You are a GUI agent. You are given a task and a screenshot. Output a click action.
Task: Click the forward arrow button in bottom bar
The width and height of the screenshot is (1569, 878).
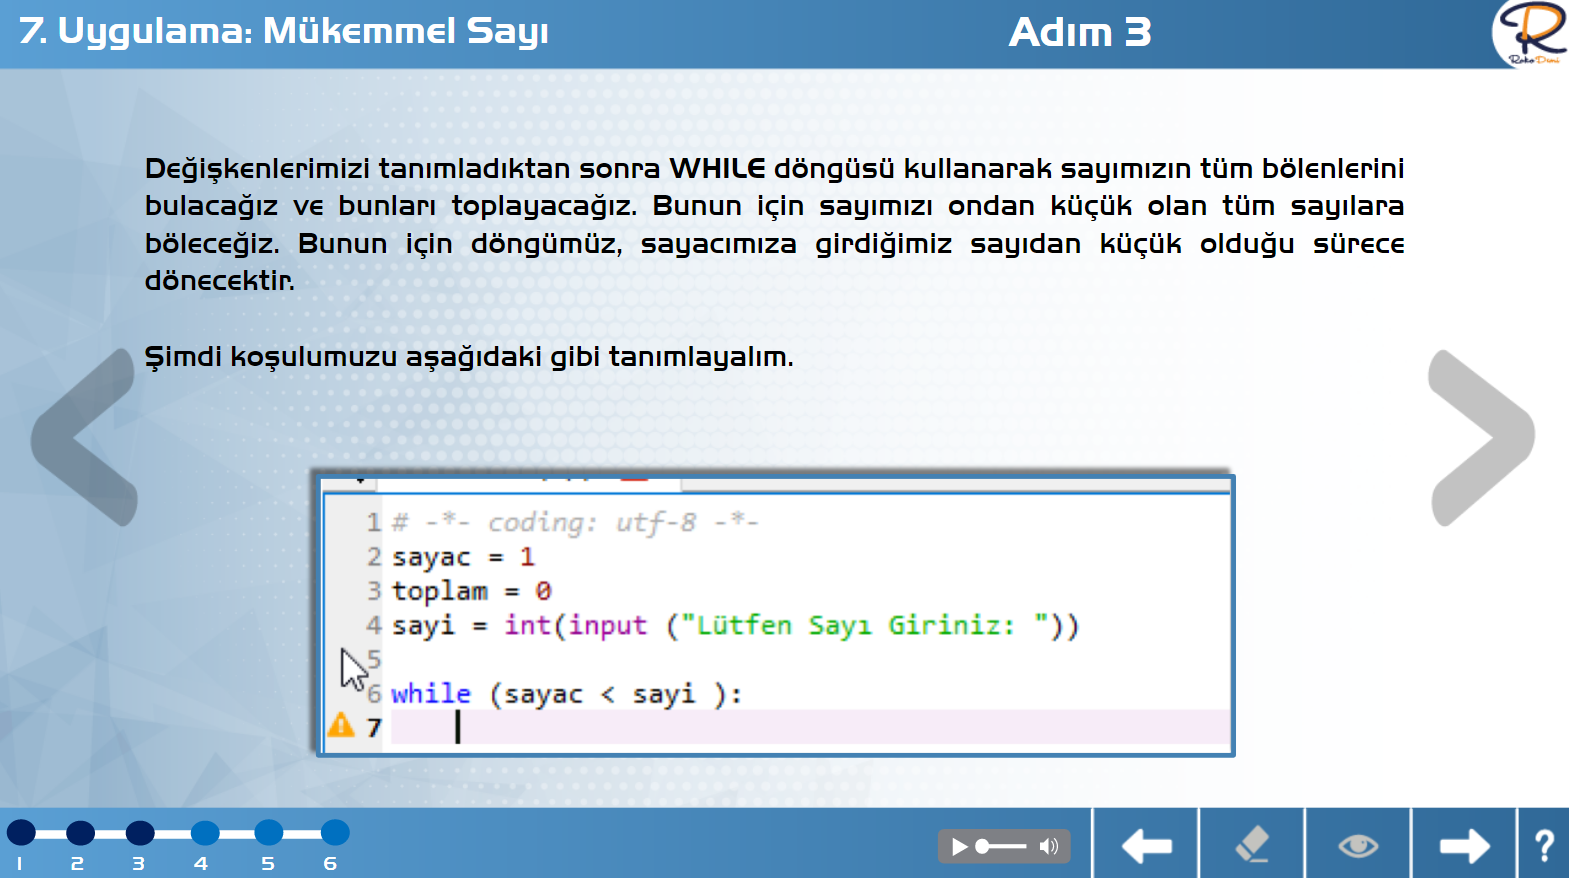click(1464, 845)
